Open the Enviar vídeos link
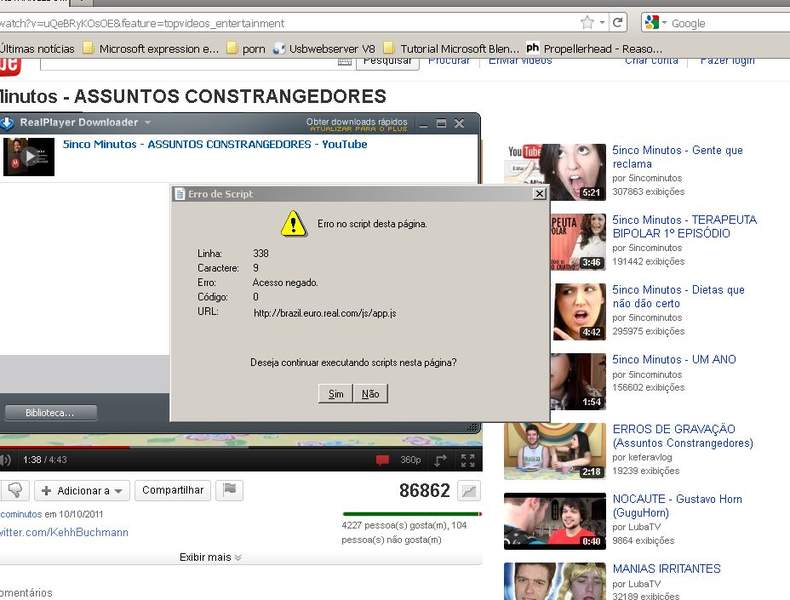This screenshot has width=790, height=600. pyautogui.click(x=520, y=61)
